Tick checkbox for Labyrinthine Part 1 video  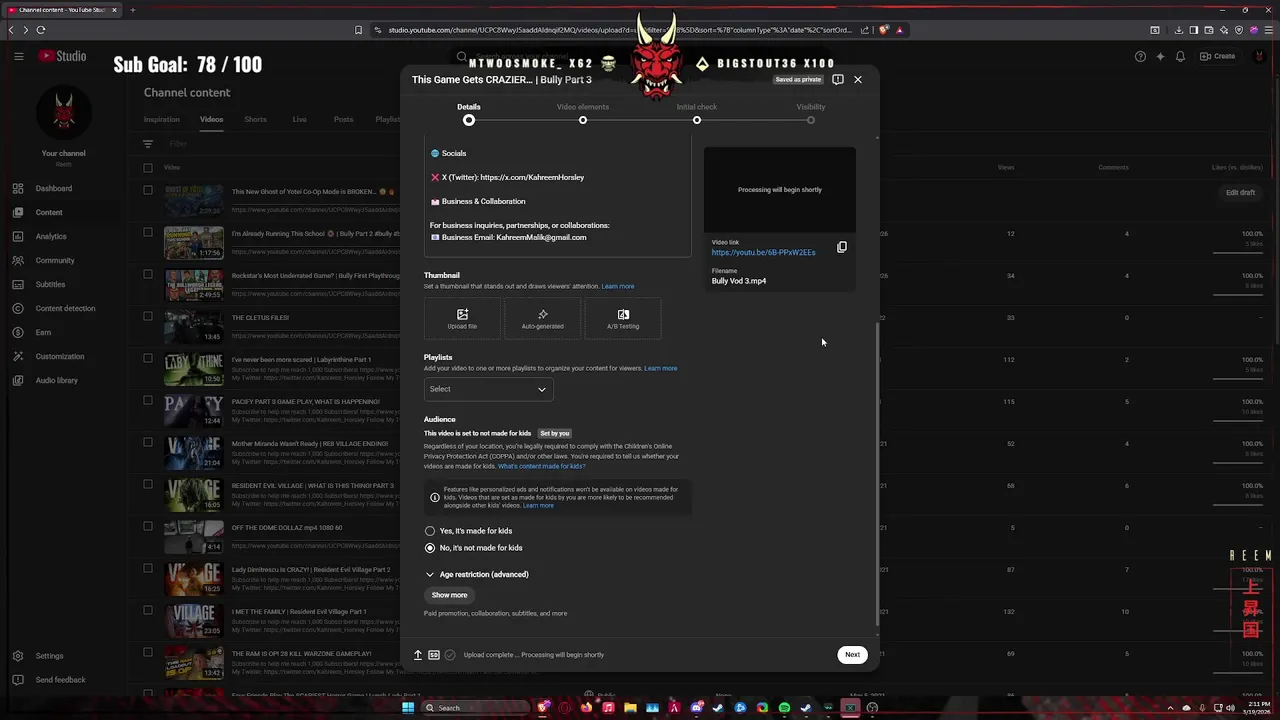coord(148,358)
